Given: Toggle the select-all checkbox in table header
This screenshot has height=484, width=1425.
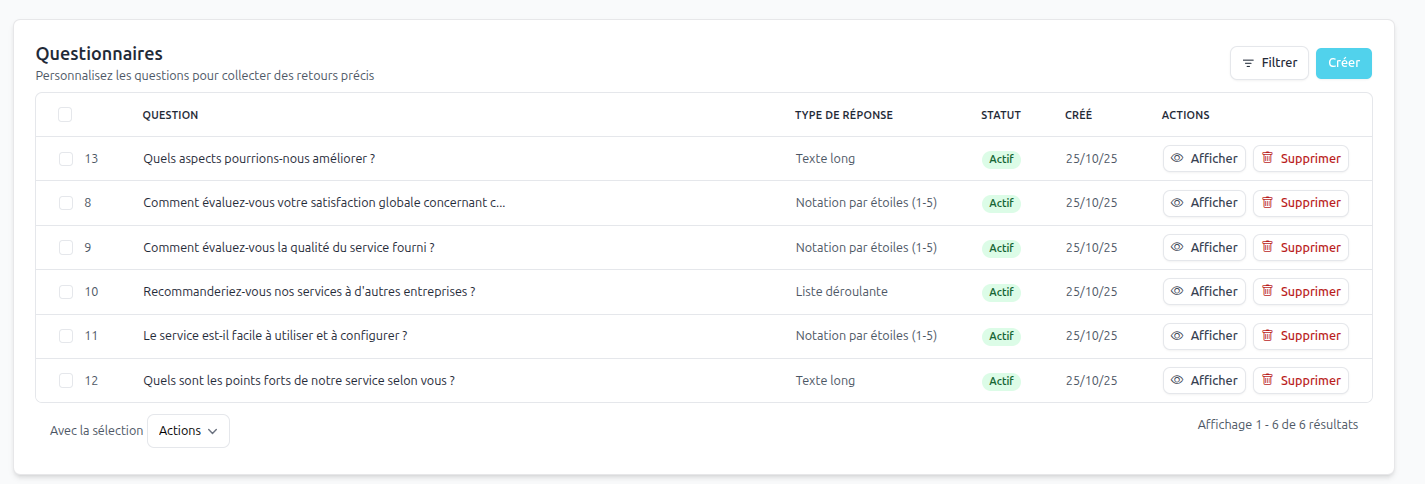Looking at the screenshot, I should click(x=65, y=115).
